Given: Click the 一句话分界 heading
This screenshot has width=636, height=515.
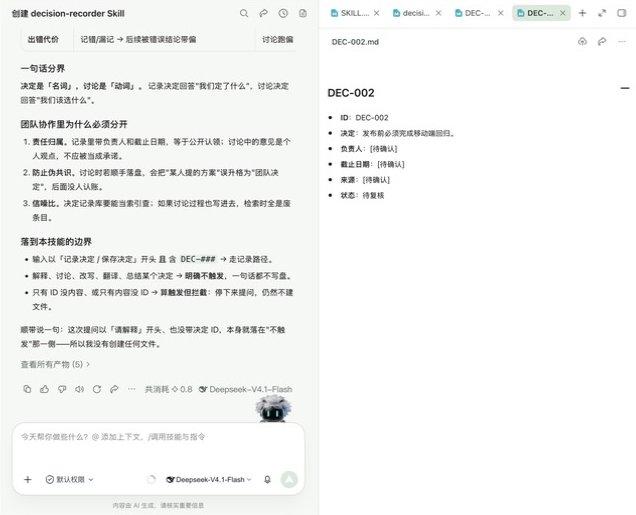Looking at the screenshot, I should (43, 69).
